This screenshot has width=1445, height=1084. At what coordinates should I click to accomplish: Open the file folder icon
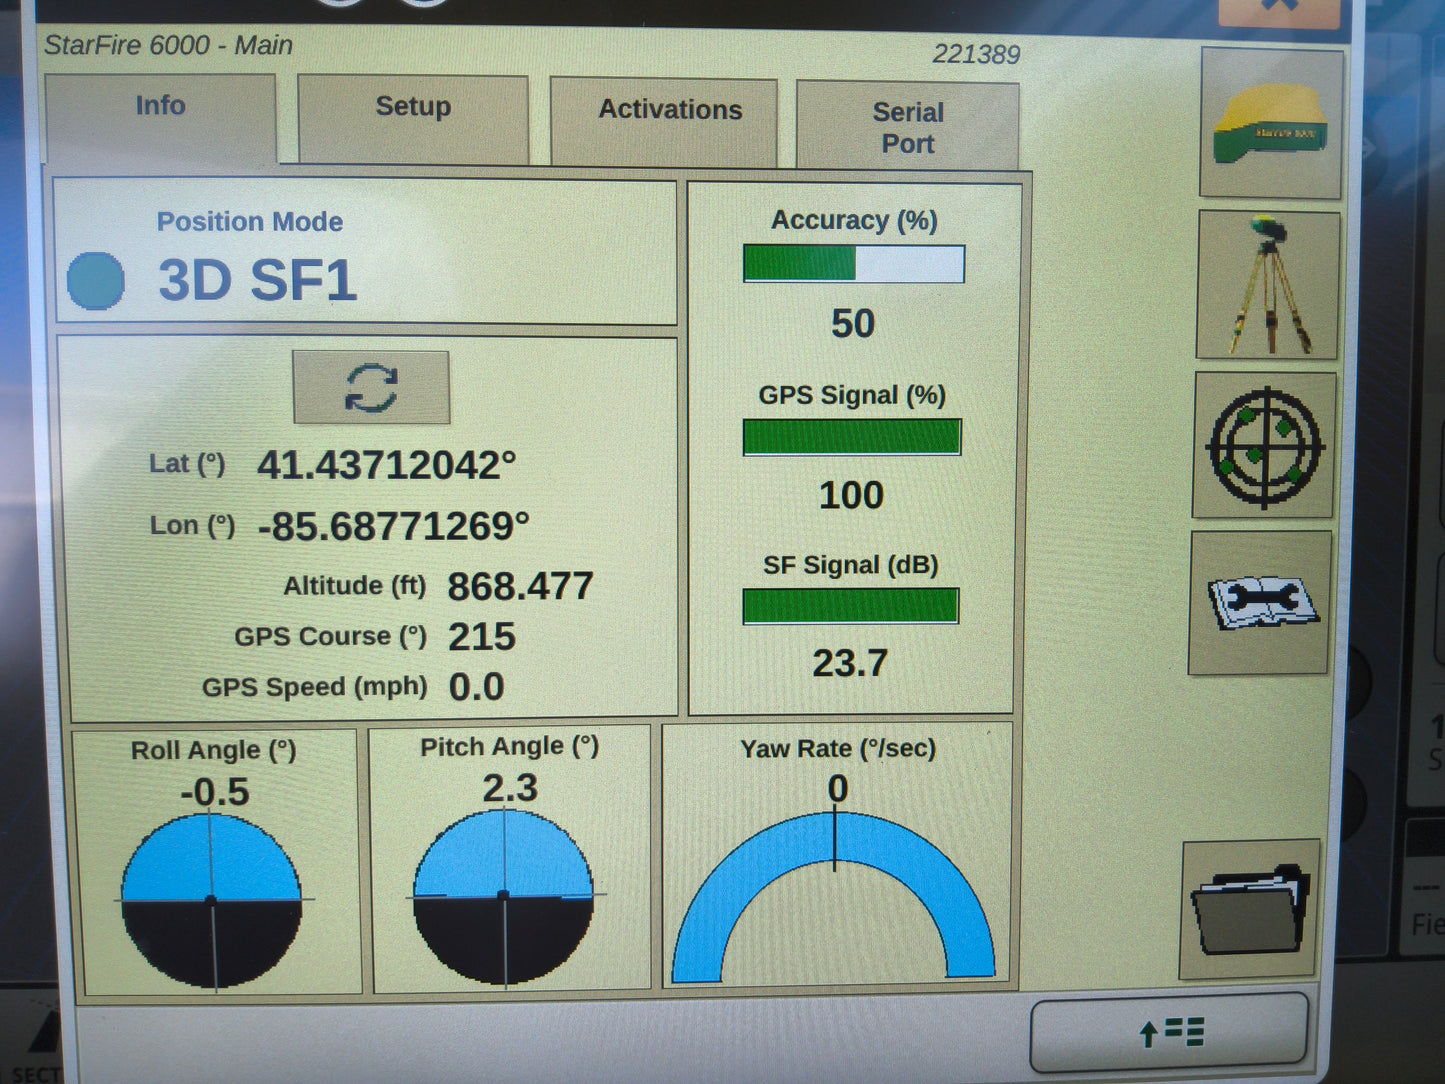click(x=1250, y=909)
